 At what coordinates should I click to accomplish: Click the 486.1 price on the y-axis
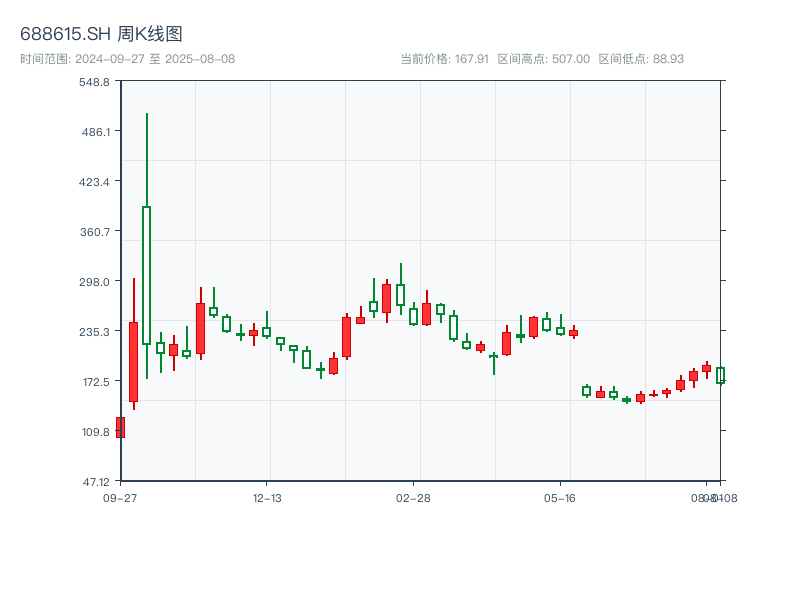(x=94, y=131)
